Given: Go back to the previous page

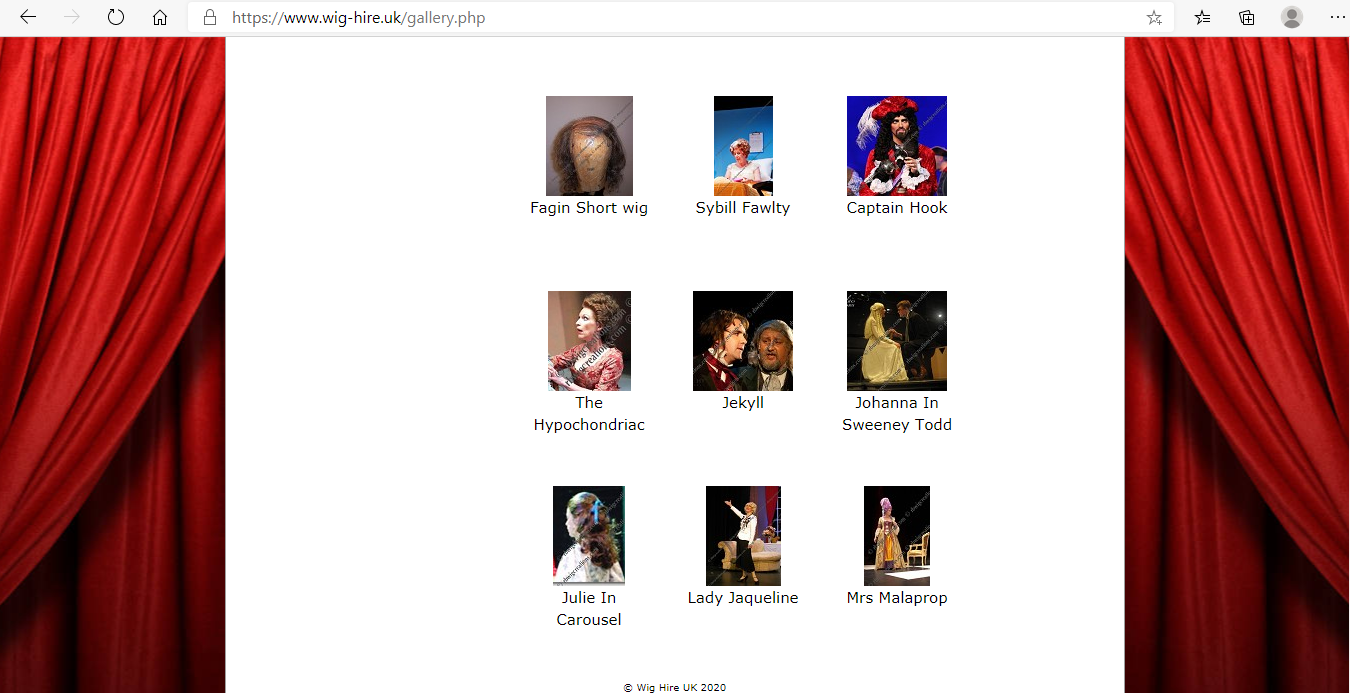Looking at the screenshot, I should tap(28, 17).
